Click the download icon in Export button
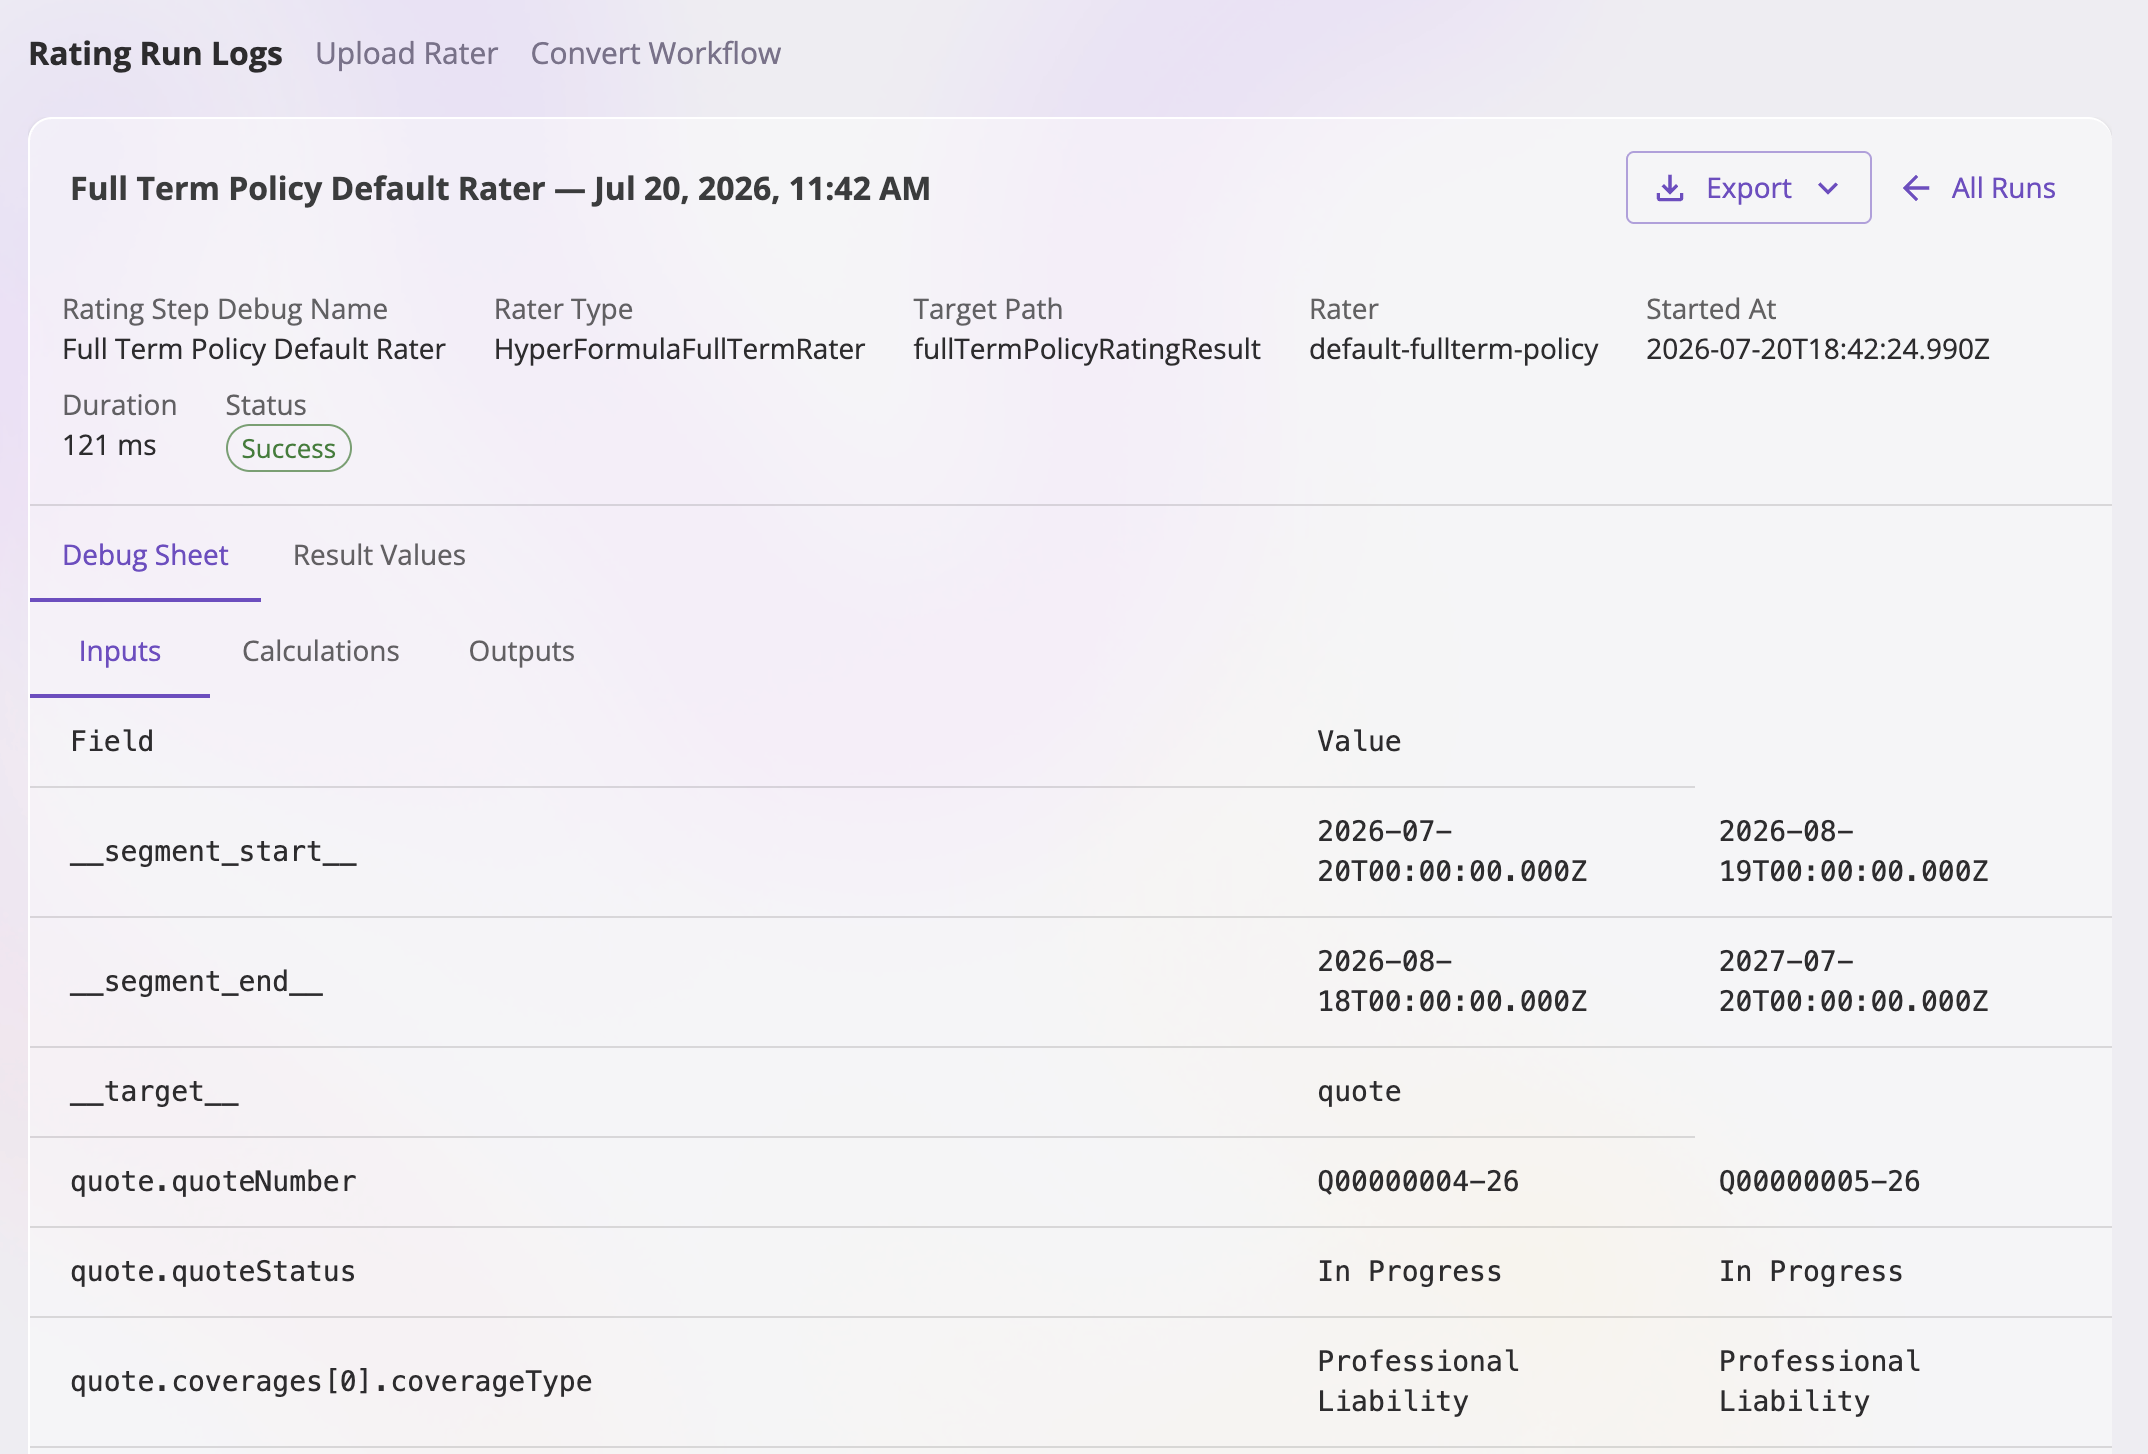This screenshot has width=2148, height=1454. click(x=1670, y=188)
